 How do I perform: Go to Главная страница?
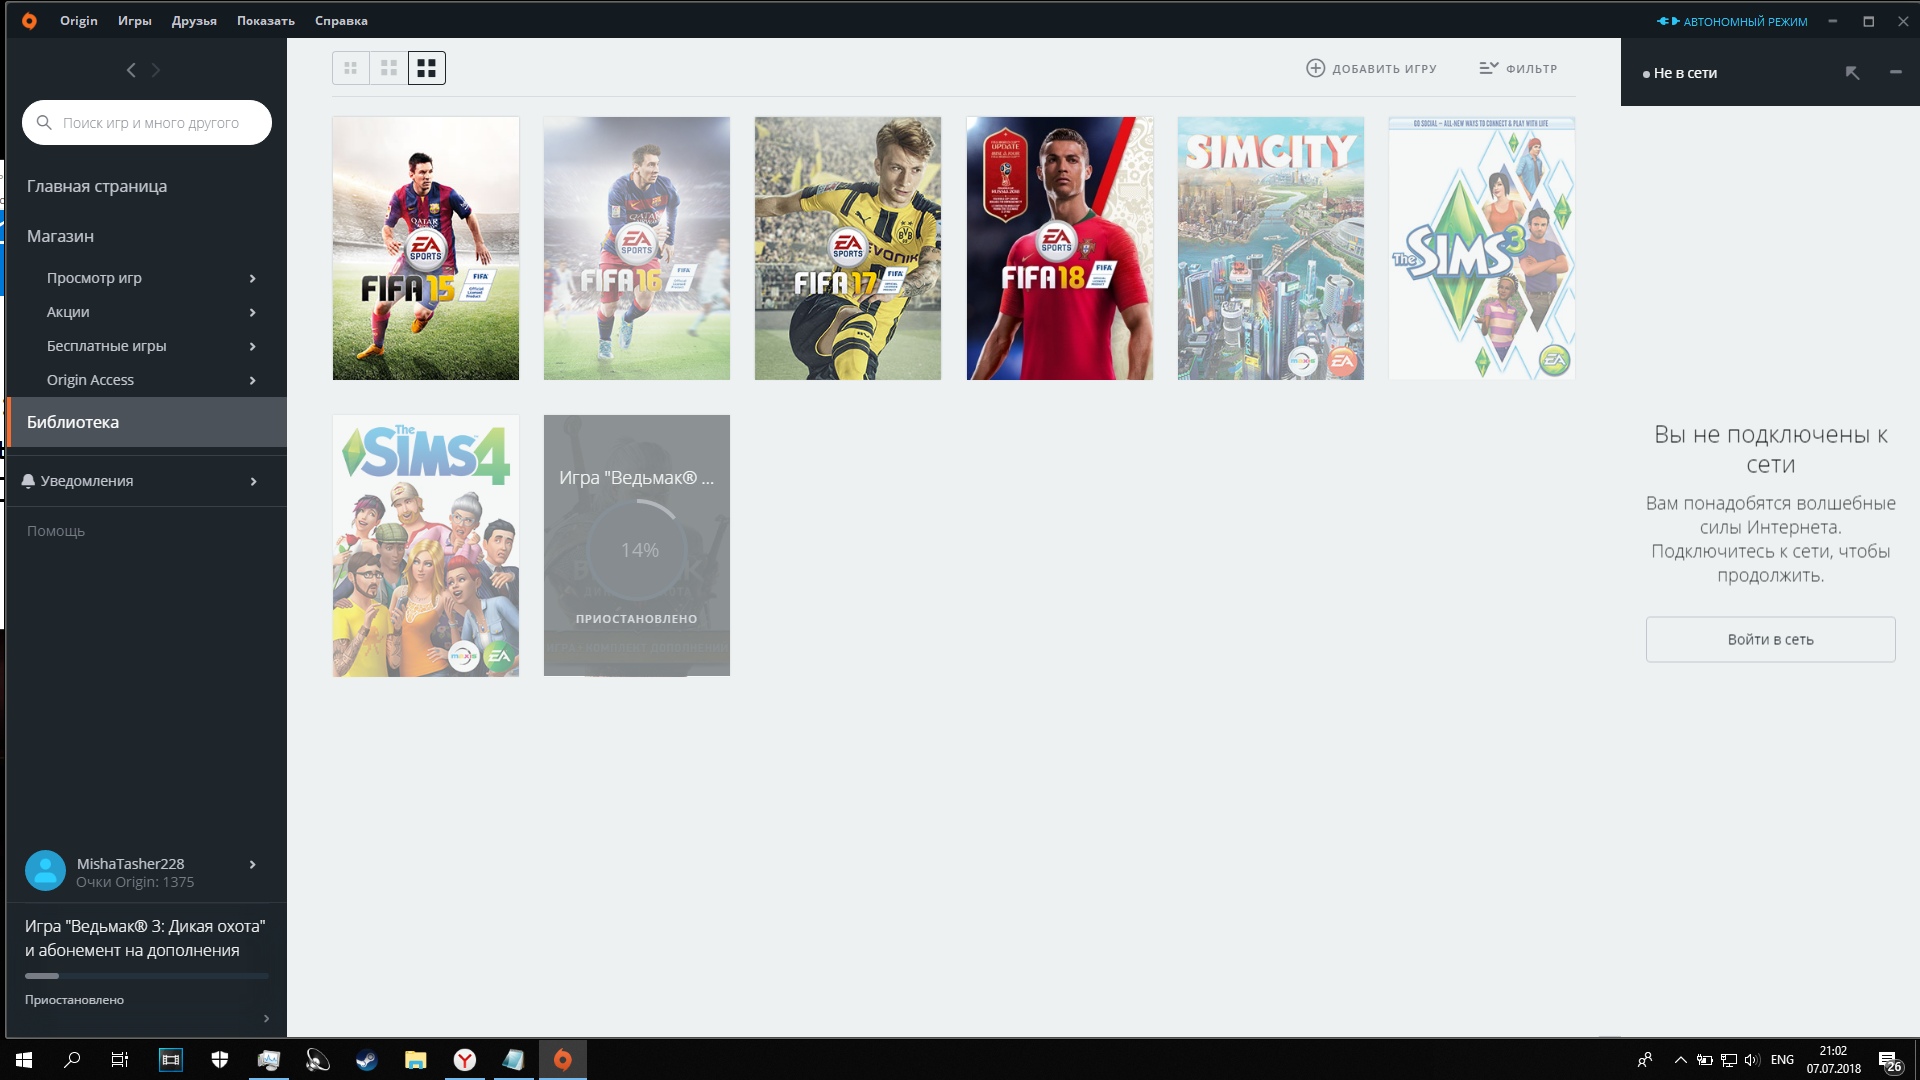[x=97, y=186]
